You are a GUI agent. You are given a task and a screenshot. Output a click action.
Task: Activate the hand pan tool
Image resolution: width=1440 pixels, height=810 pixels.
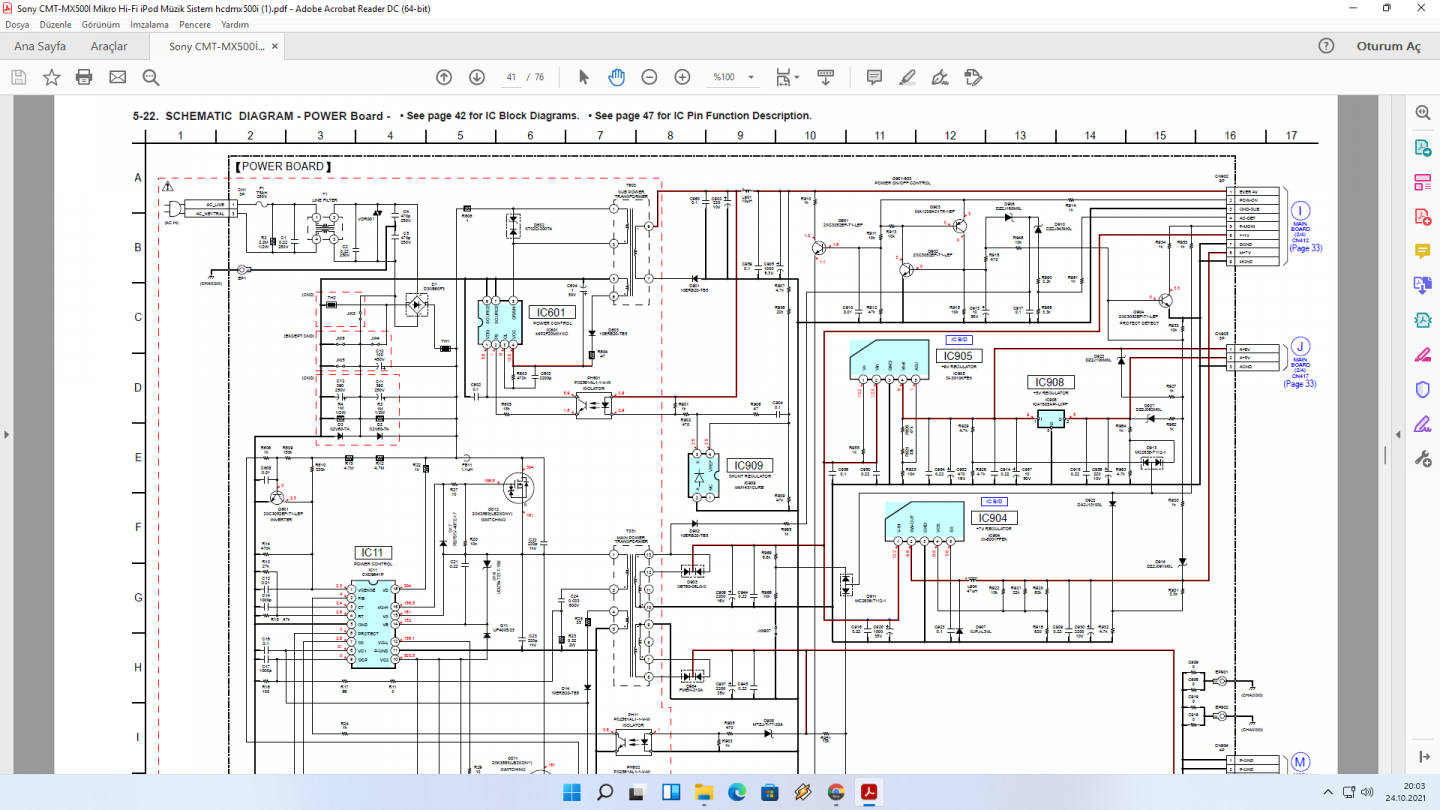click(617, 77)
